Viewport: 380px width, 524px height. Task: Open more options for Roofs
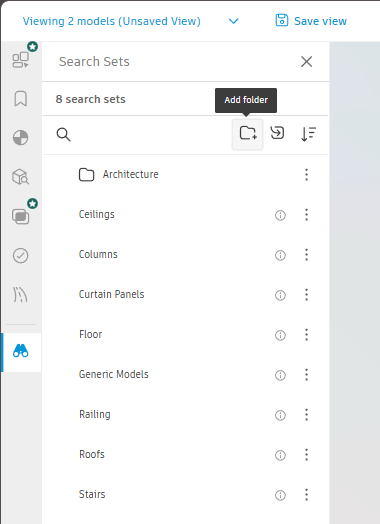pyautogui.click(x=306, y=454)
